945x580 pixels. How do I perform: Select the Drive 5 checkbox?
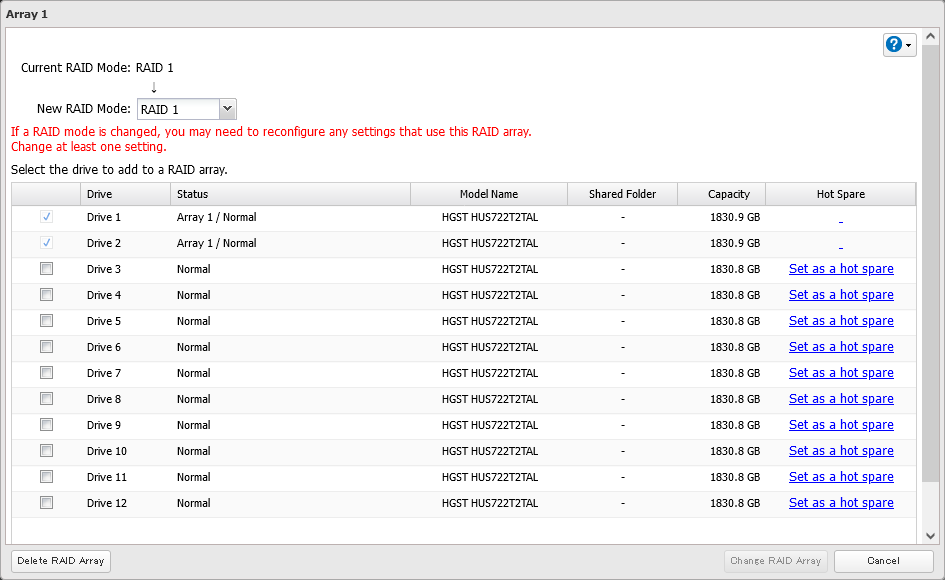point(46,321)
